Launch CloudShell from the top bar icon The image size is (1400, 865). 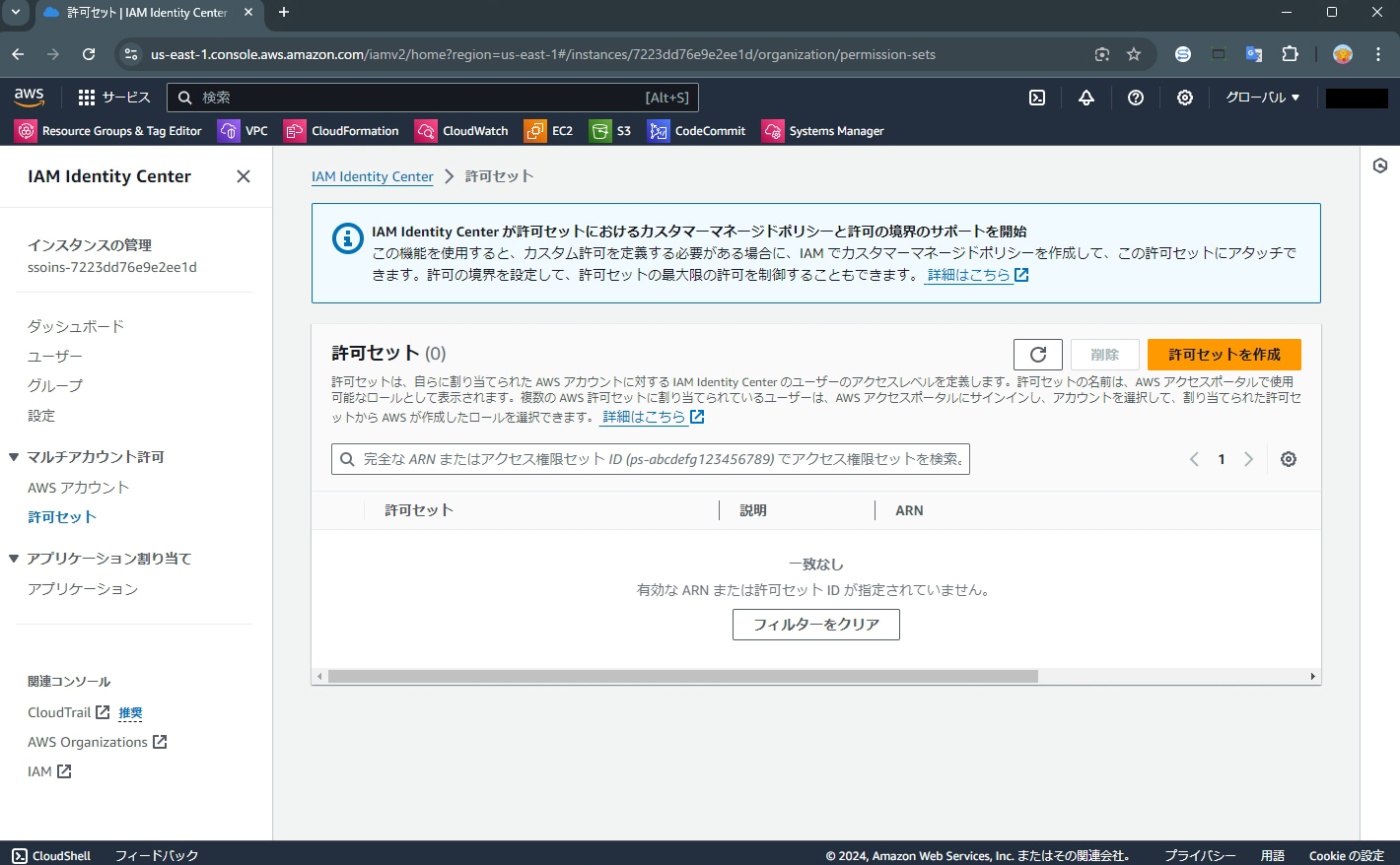point(1038,97)
